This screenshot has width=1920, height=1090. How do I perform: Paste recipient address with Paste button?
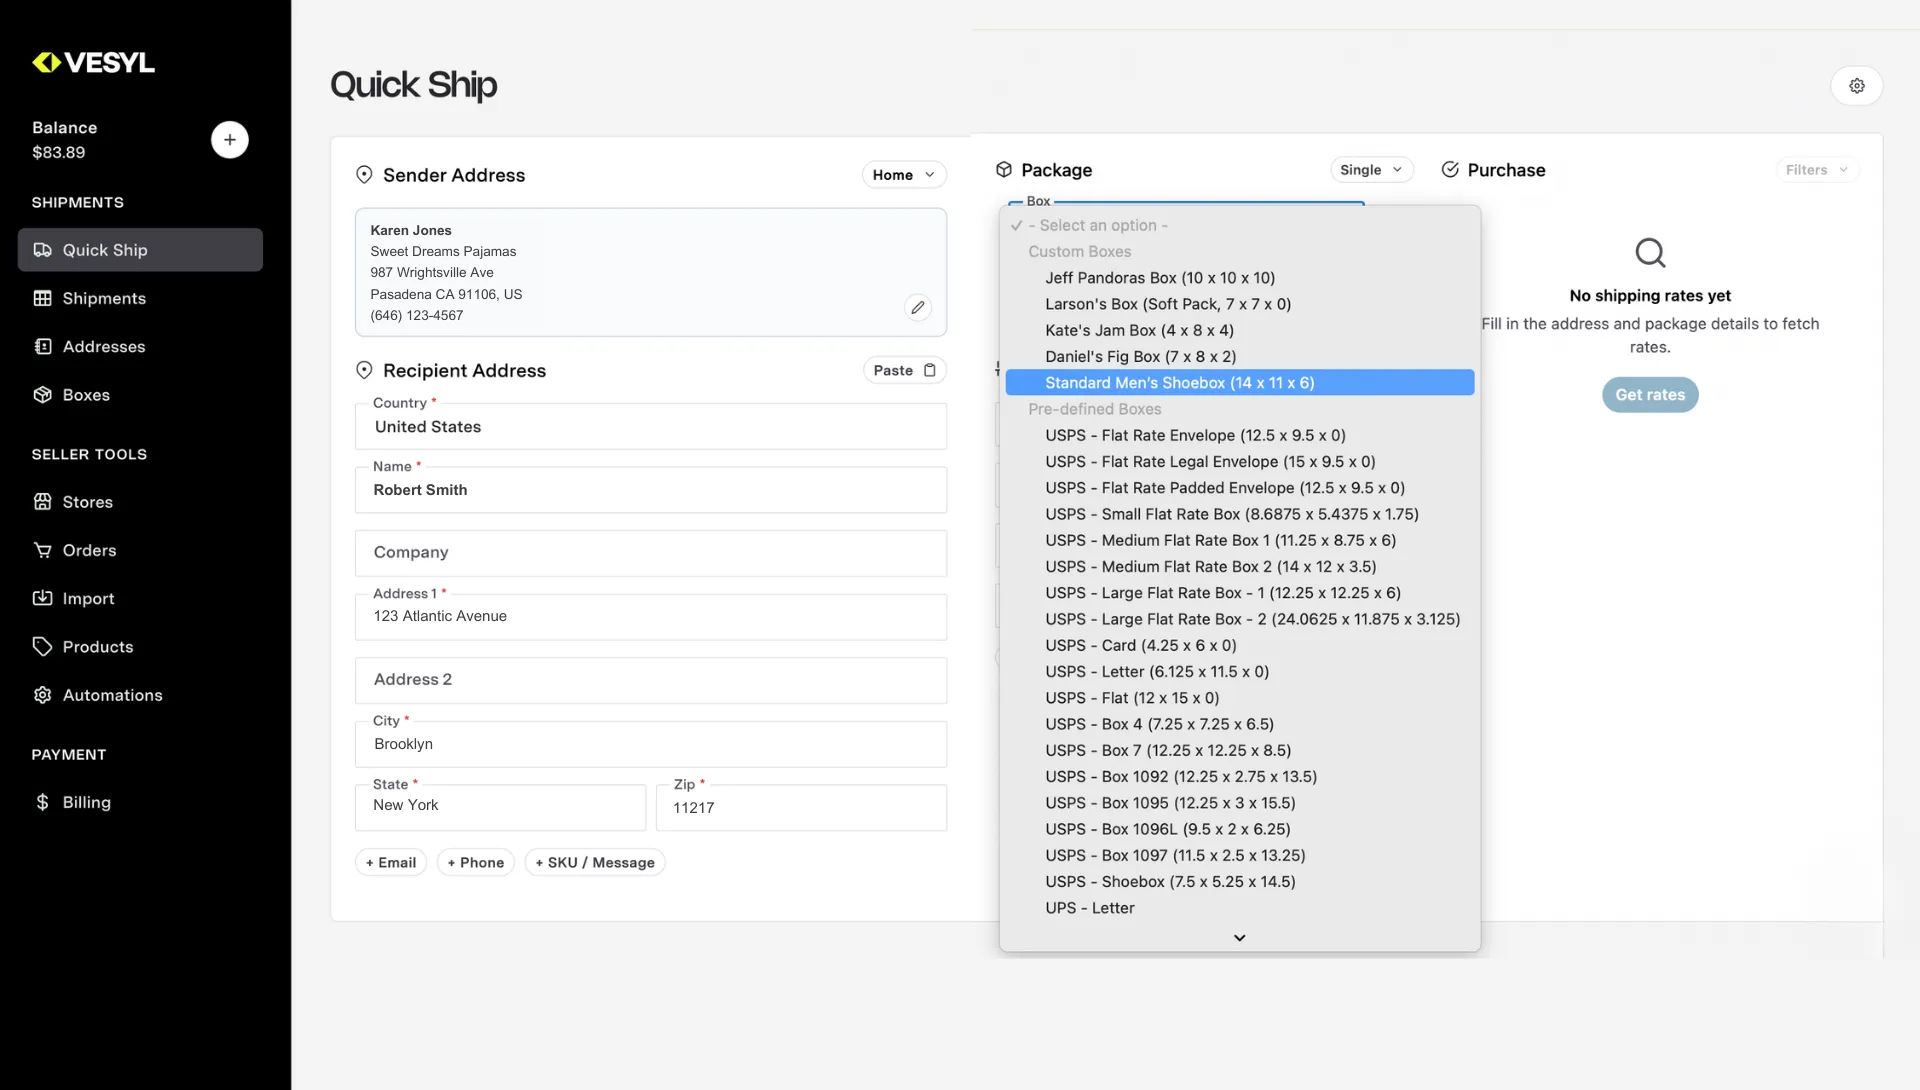pos(904,370)
